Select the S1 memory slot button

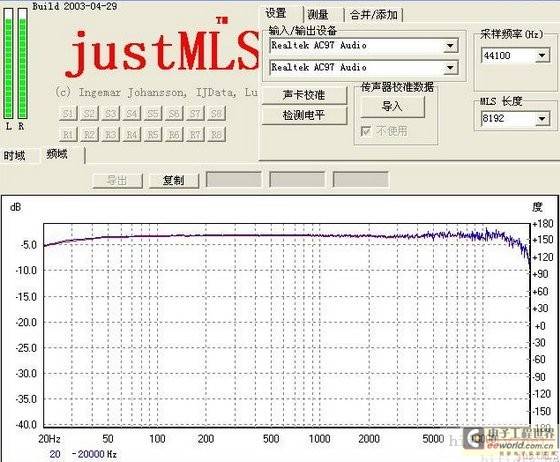(x=68, y=114)
